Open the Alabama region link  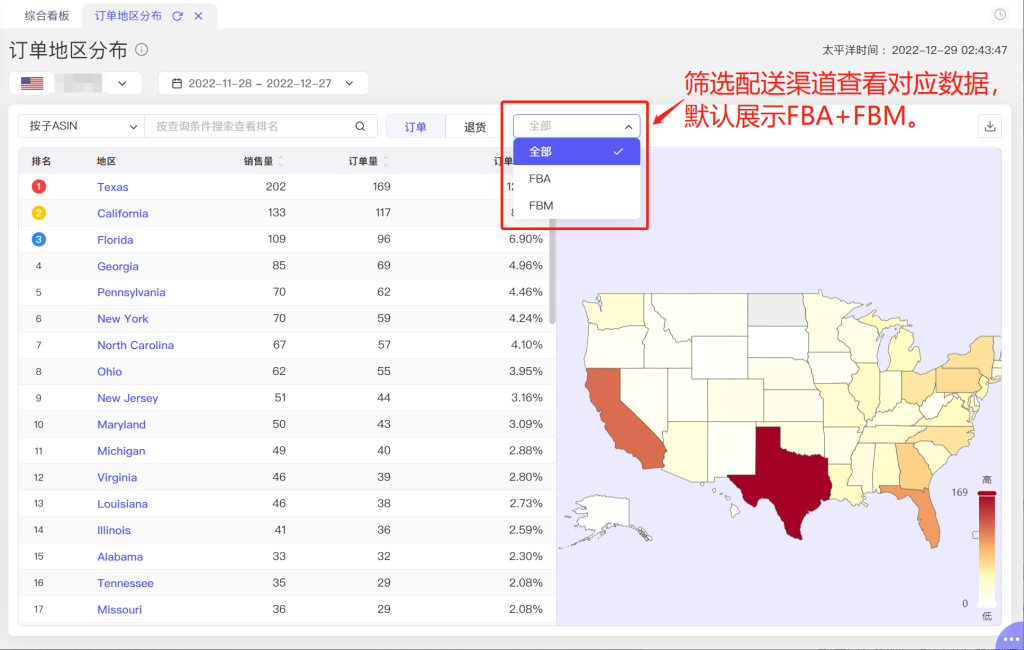(x=120, y=557)
